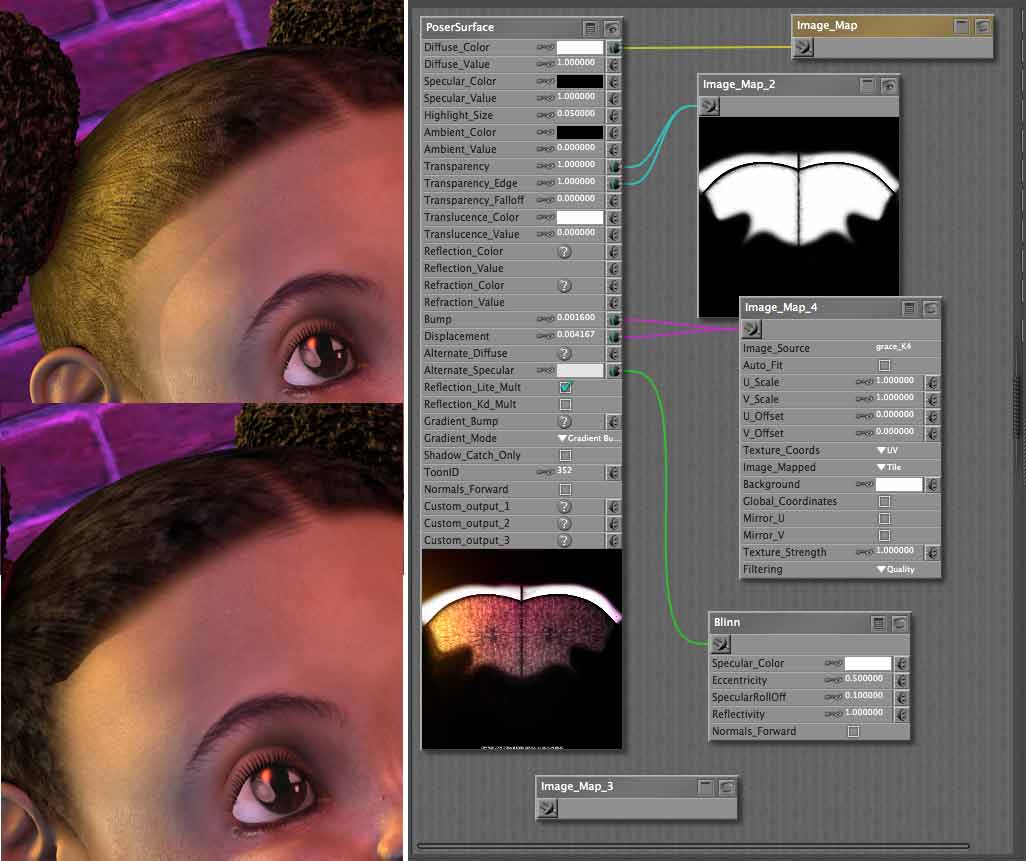Viewport: 1026px width, 861px height.
Task: Uncheck the Reflection_Lite_Mult checkbox
Action: [x=566, y=387]
